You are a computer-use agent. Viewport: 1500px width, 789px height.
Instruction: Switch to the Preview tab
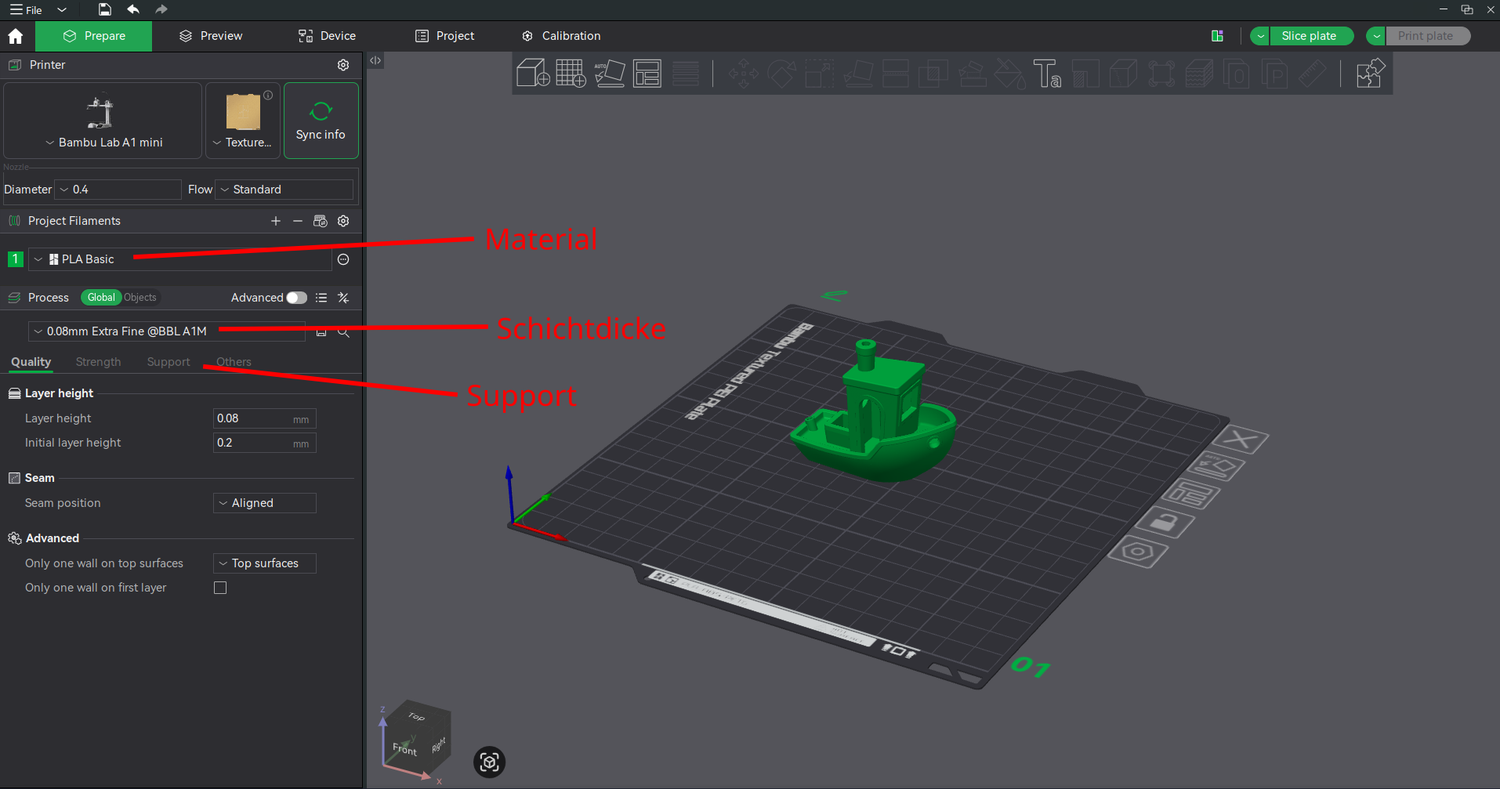pos(210,36)
